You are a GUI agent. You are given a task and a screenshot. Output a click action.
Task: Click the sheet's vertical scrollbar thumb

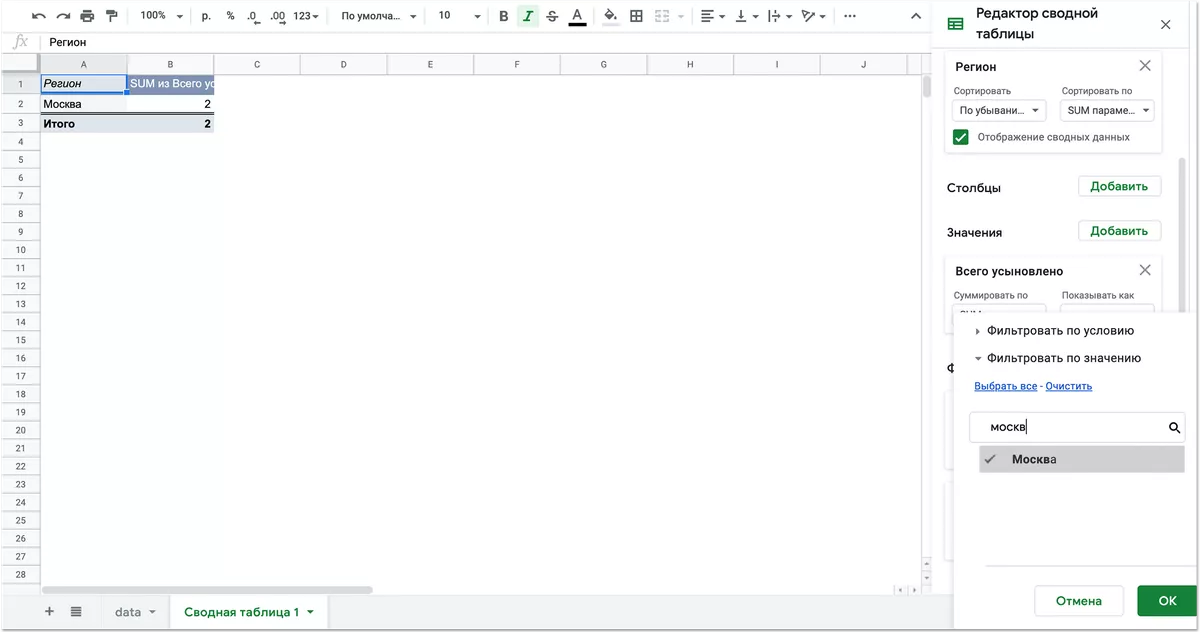(926, 86)
